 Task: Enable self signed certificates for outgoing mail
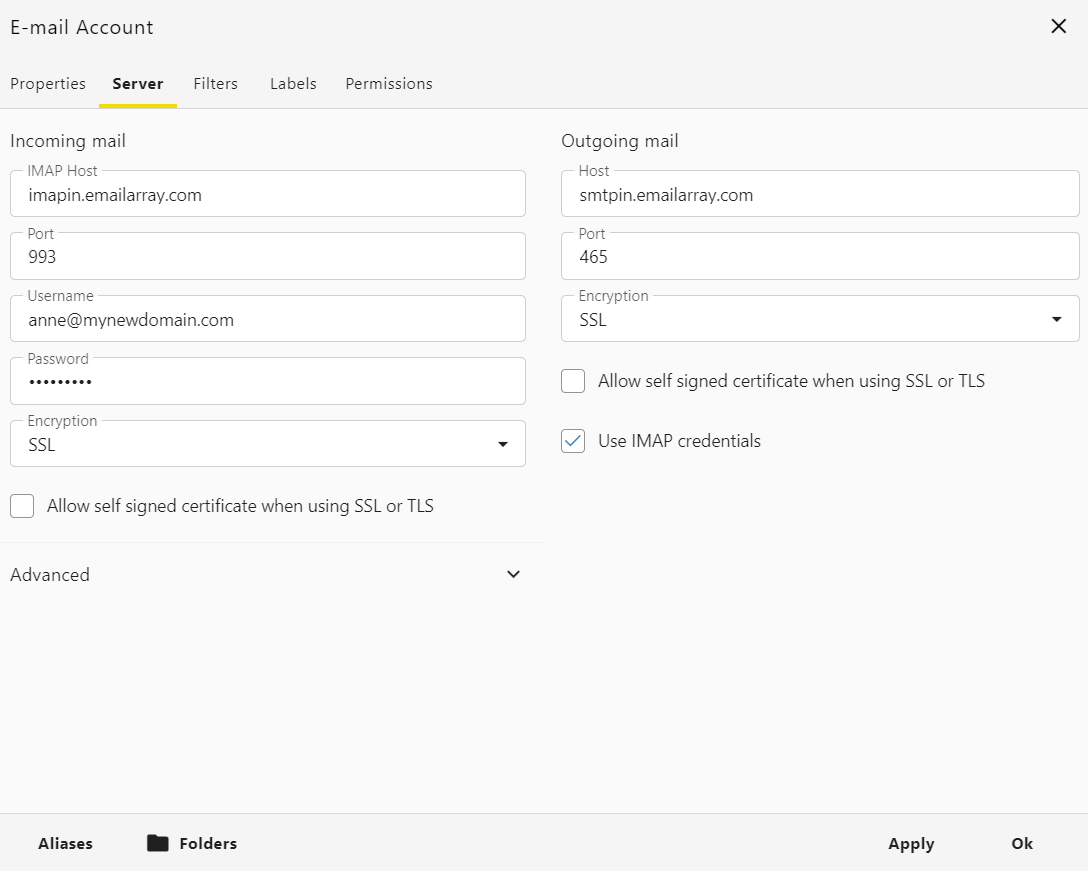coord(573,381)
